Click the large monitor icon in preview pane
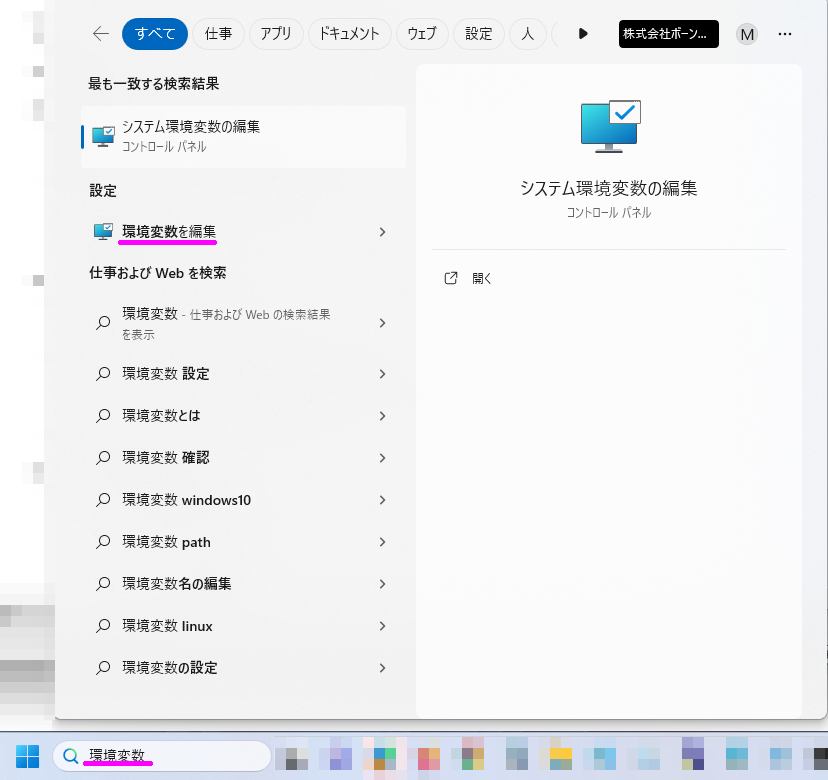This screenshot has height=780, width=828. pyautogui.click(x=610, y=127)
